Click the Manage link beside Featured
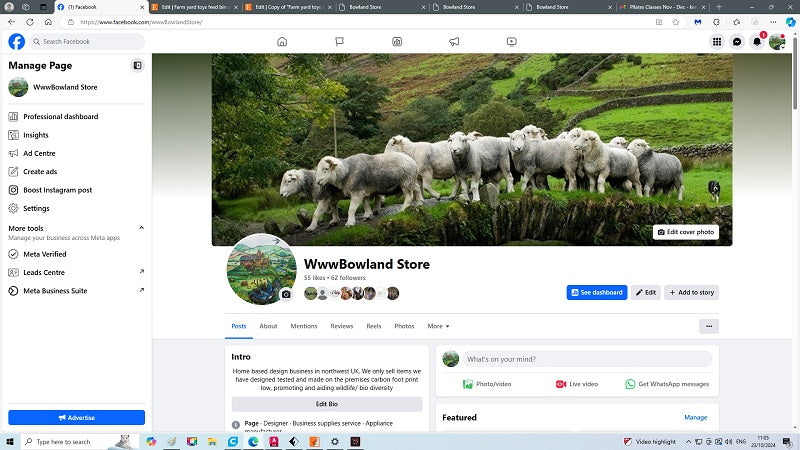This screenshot has height=450, width=800. click(695, 417)
